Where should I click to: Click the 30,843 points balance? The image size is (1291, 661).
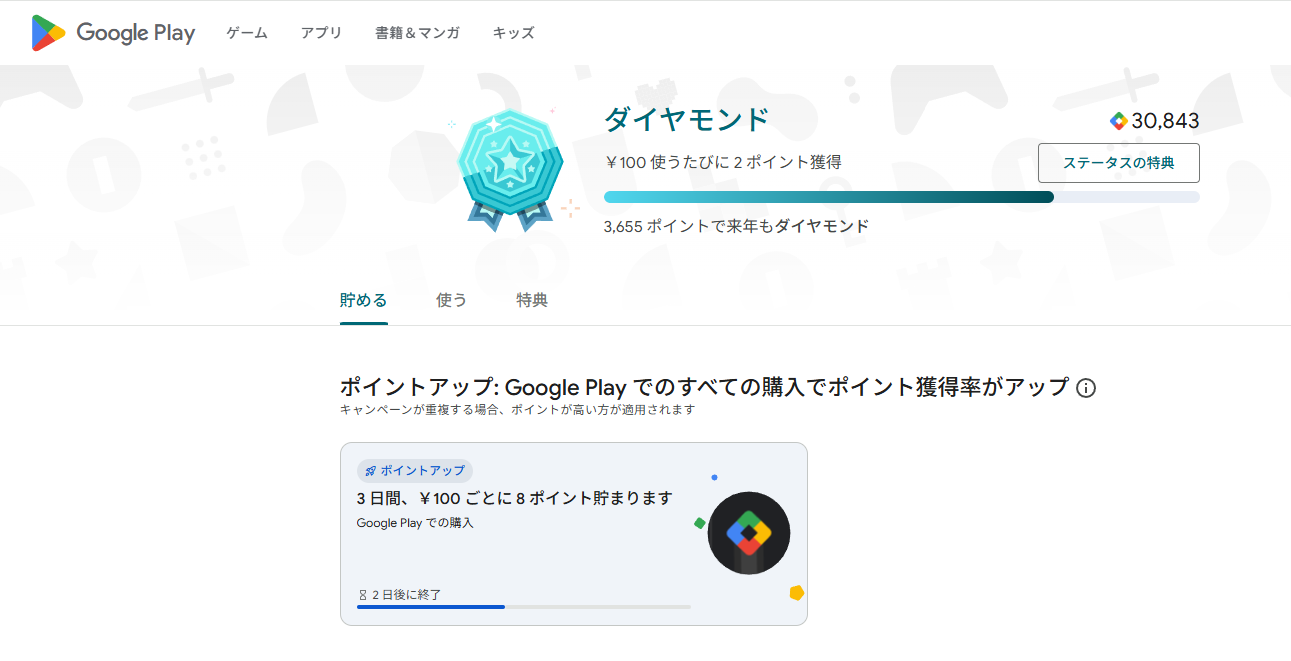(1165, 121)
